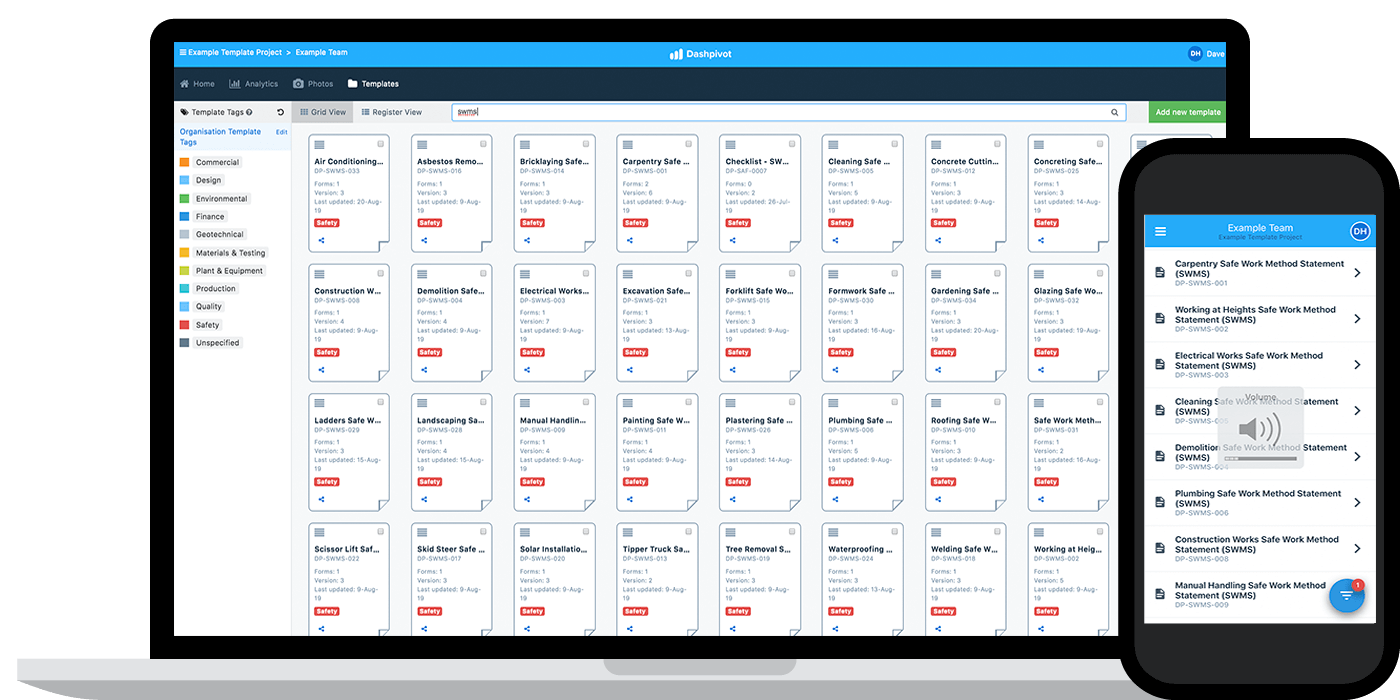Select the Templates tab
The height and width of the screenshot is (700, 1400).
pos(373,84)
